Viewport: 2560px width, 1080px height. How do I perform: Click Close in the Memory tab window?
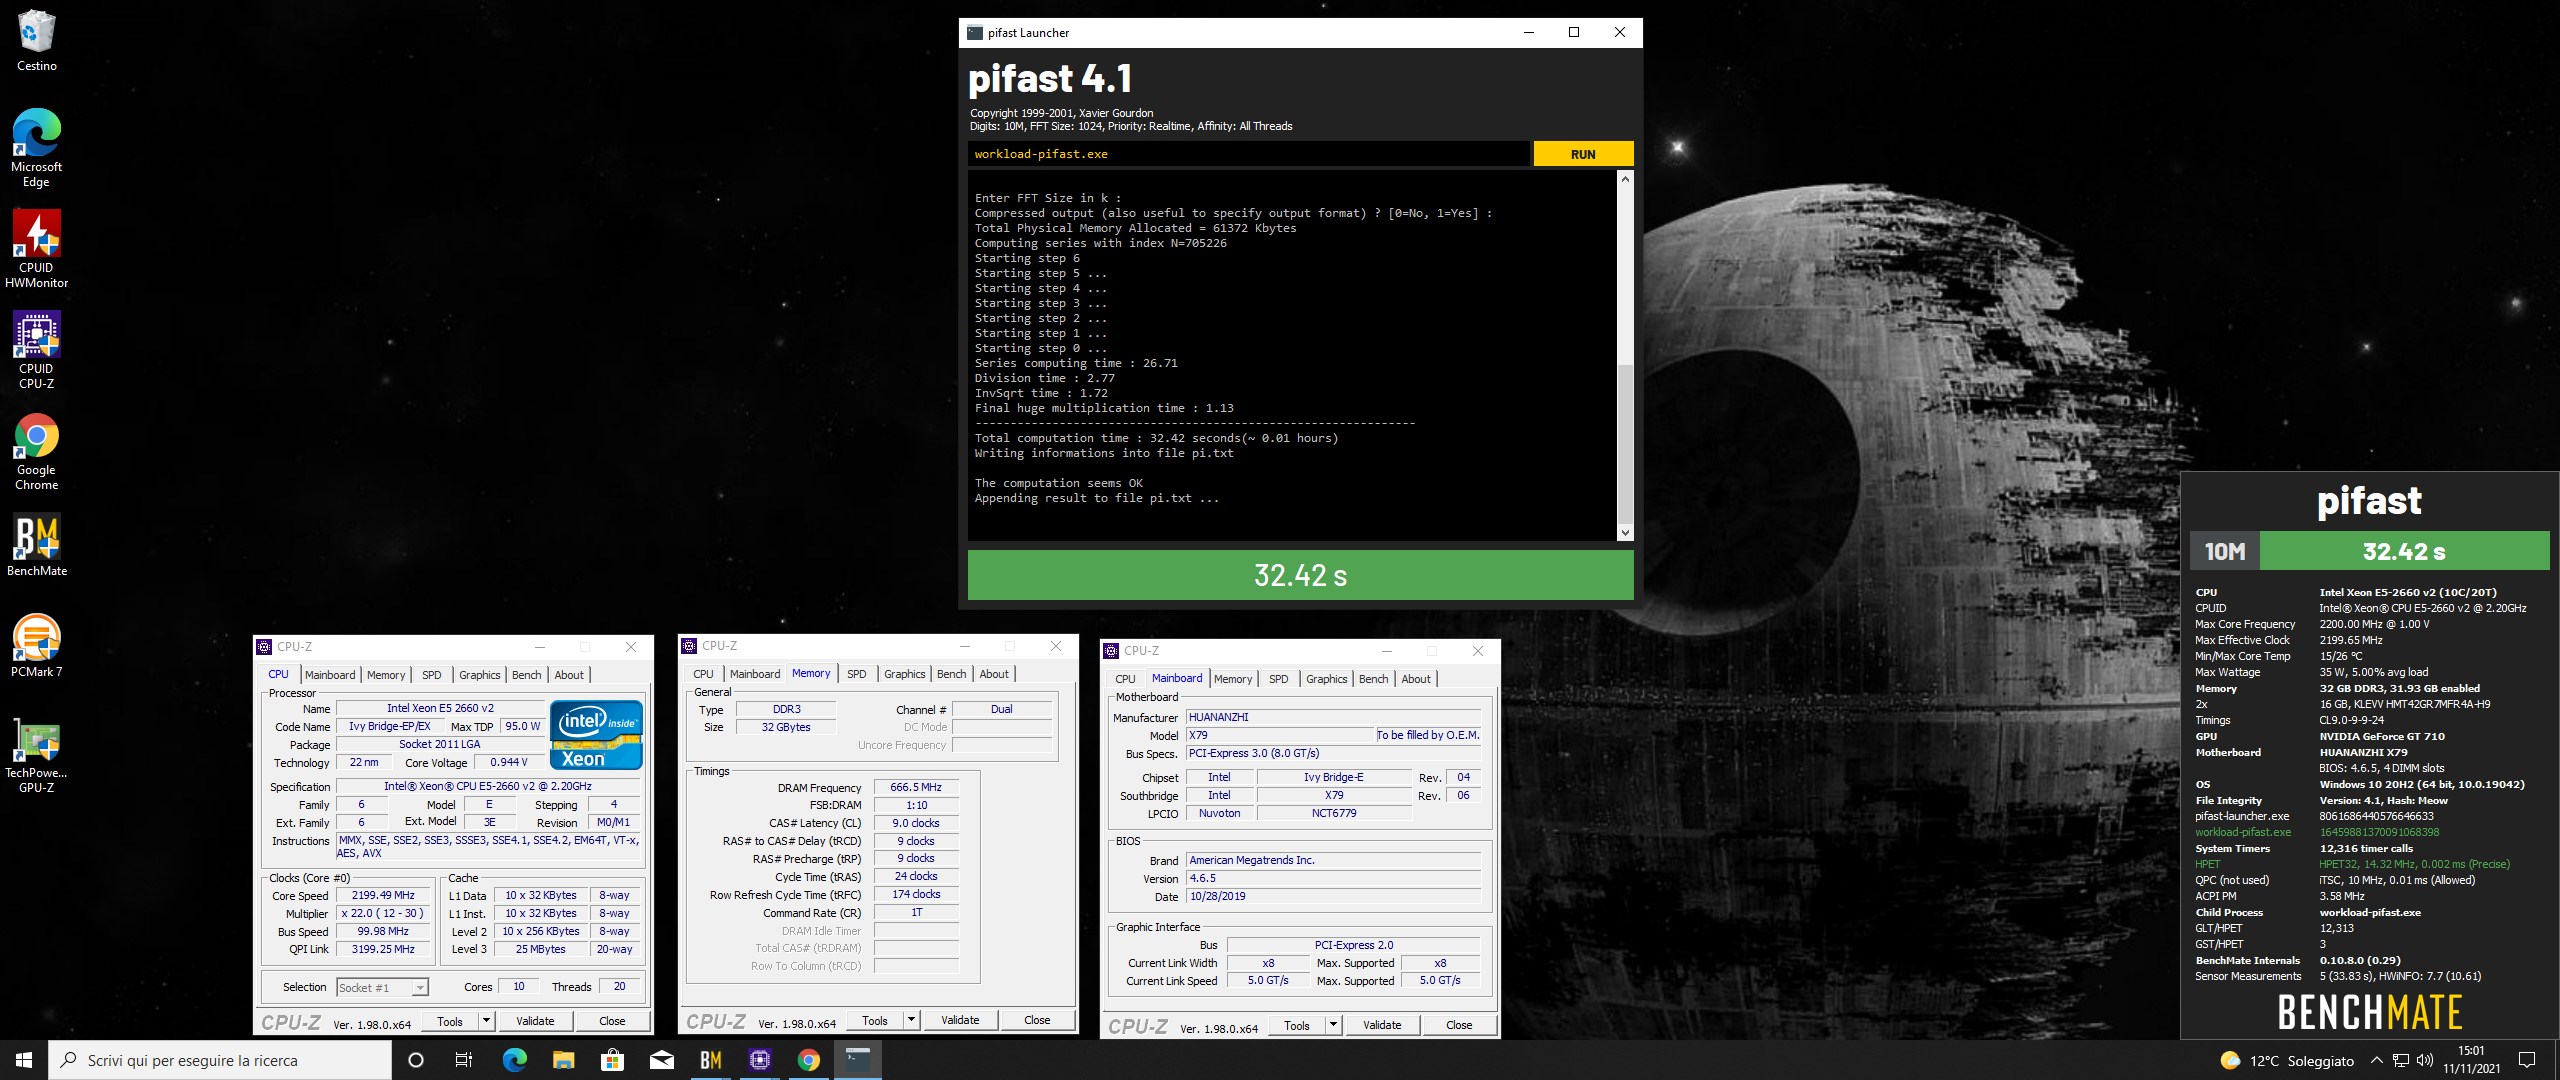pyautogui.click(x=1037, y=1020)
